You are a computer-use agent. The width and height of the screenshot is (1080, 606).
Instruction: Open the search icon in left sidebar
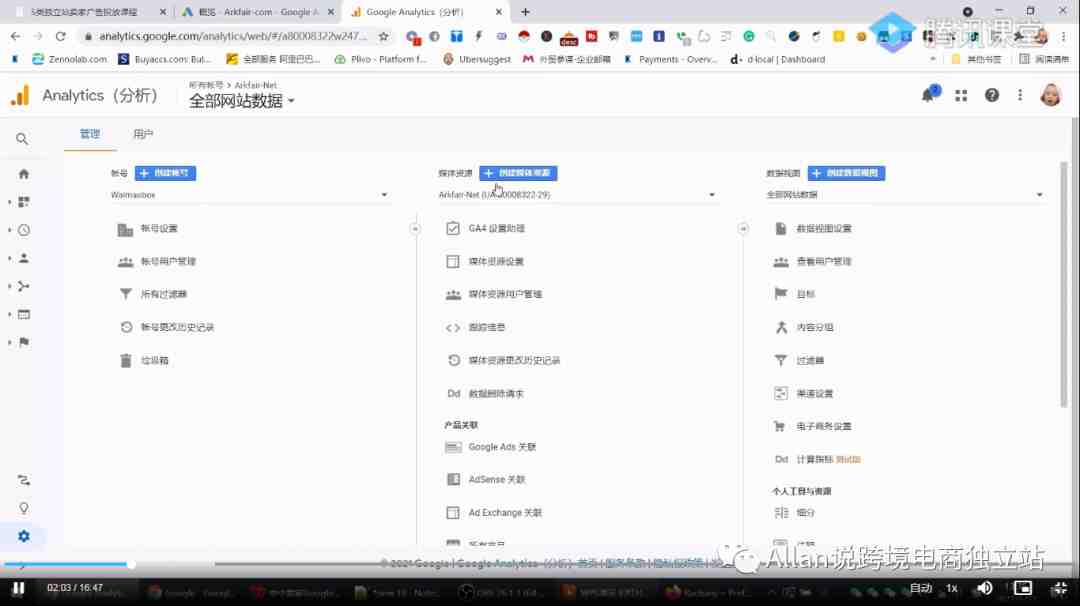22,139
